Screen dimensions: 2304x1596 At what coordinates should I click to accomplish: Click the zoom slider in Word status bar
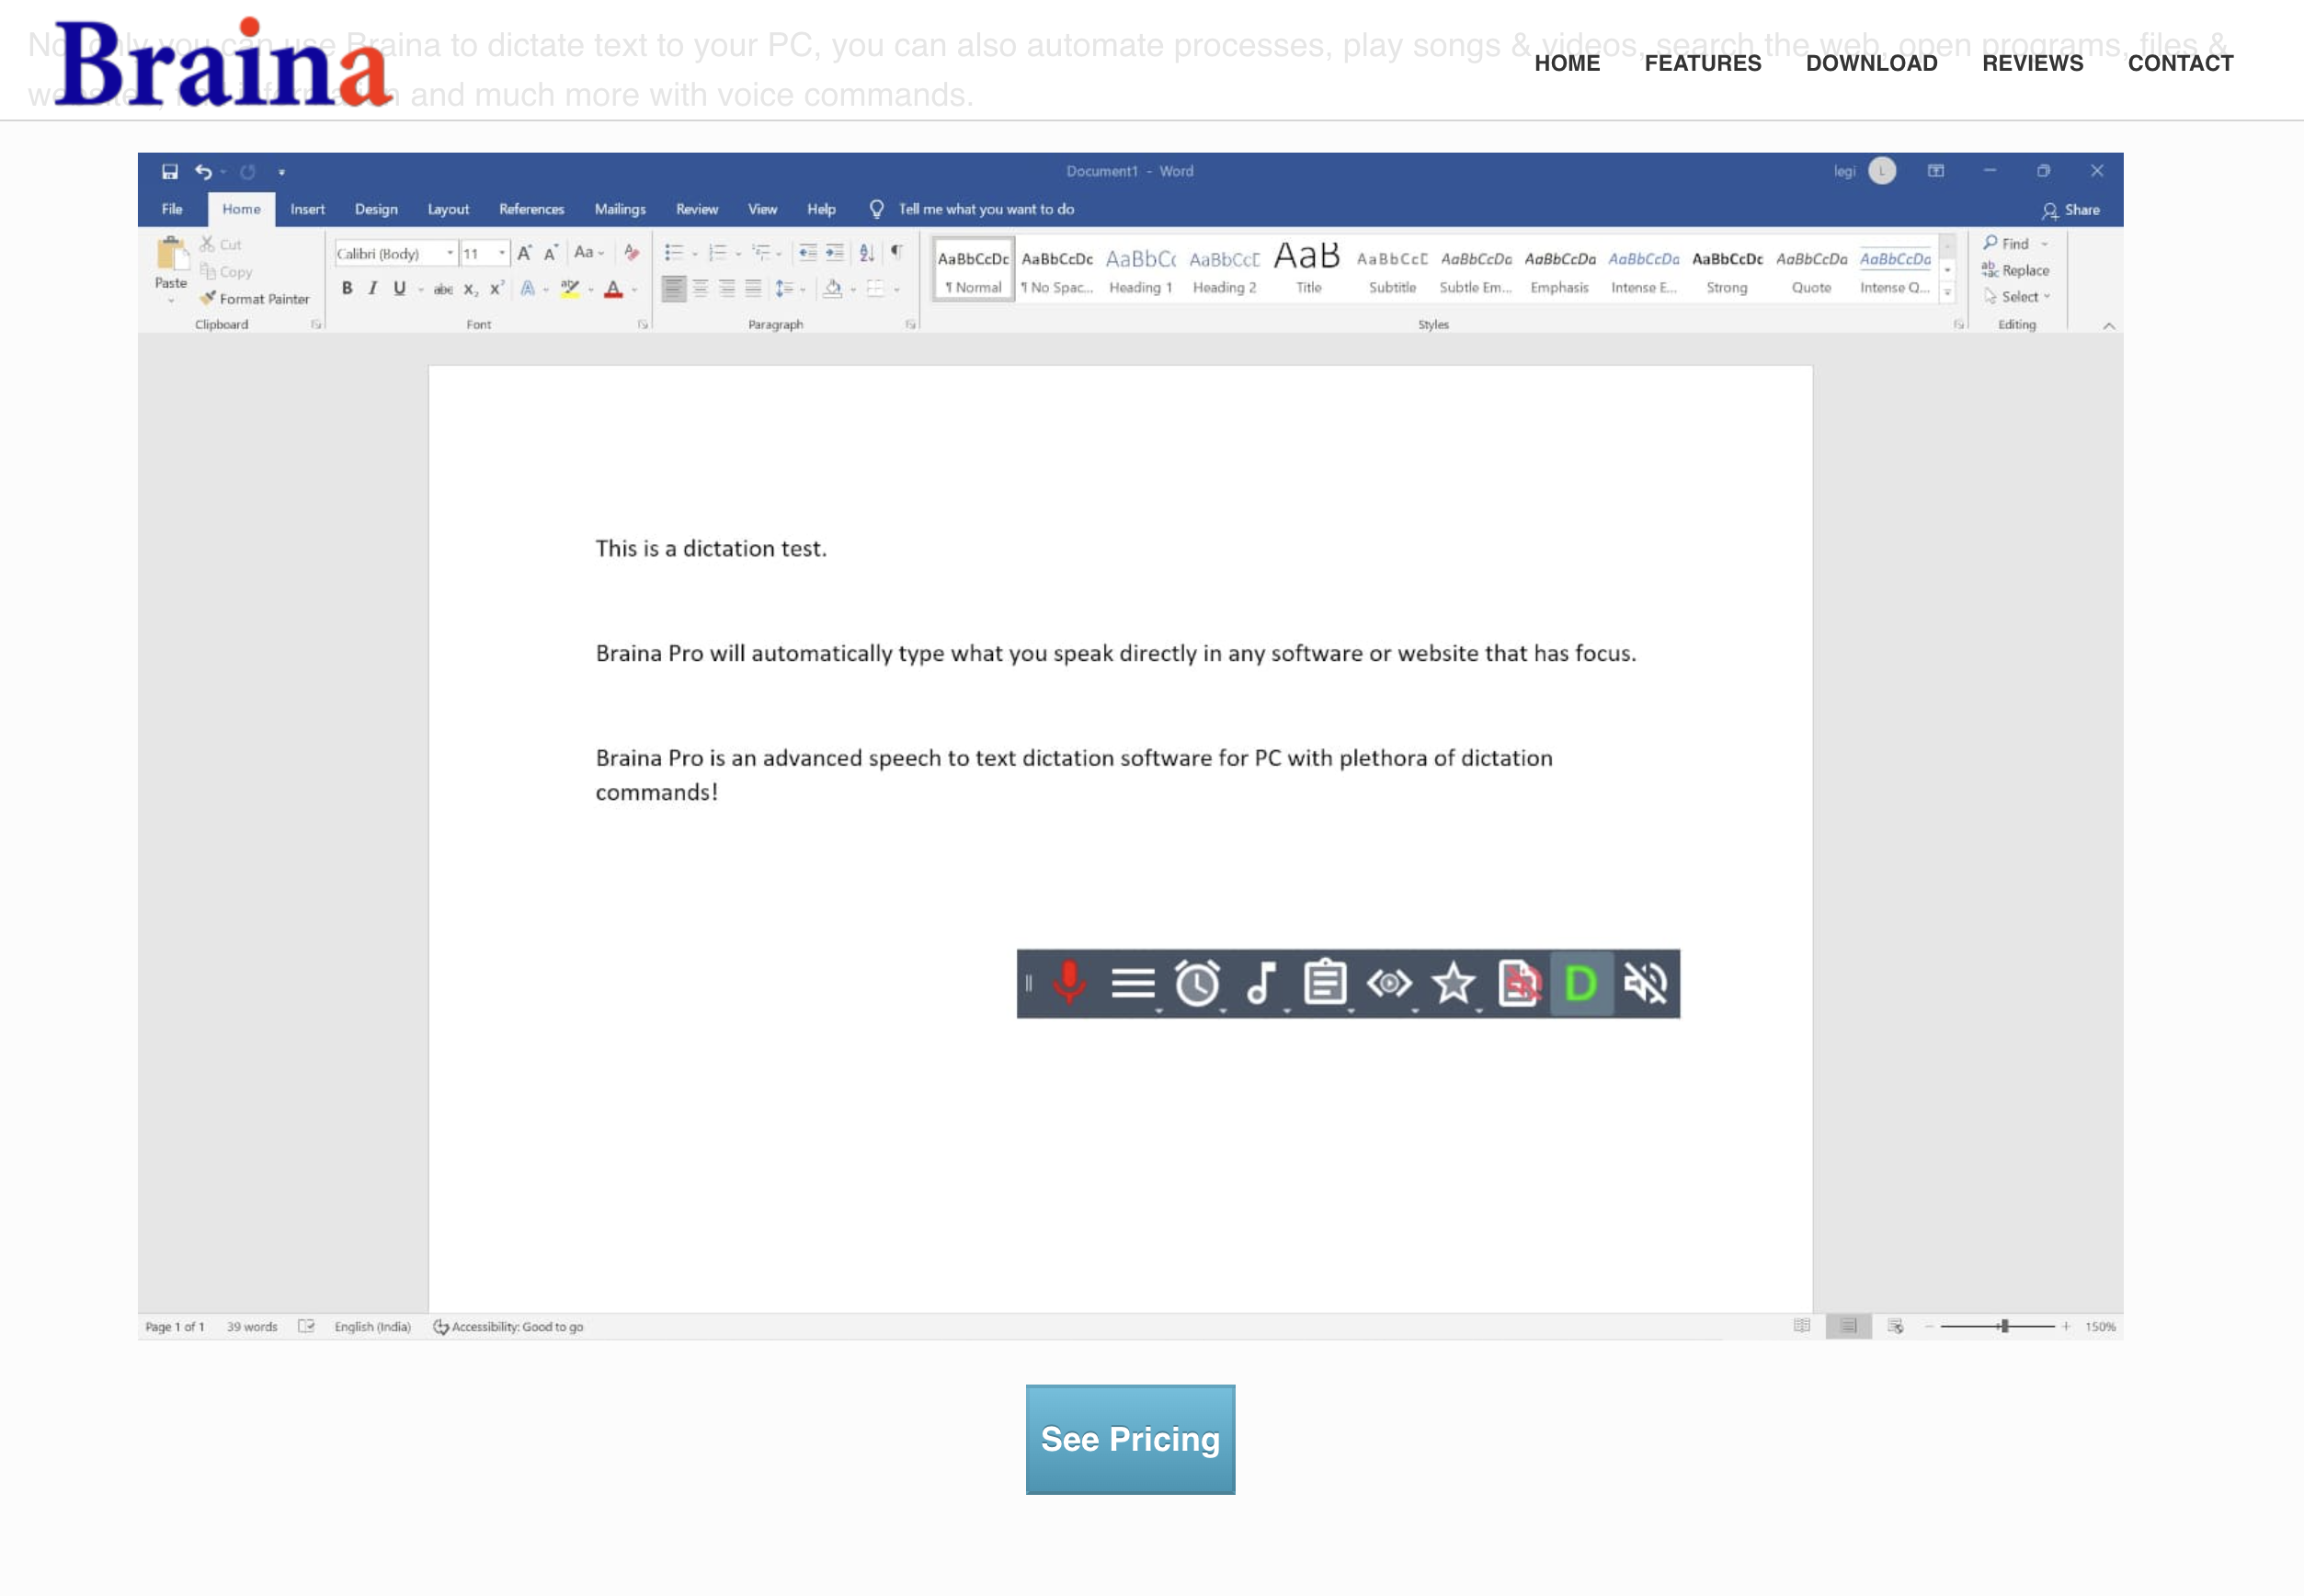[x=2003, y=1326]
